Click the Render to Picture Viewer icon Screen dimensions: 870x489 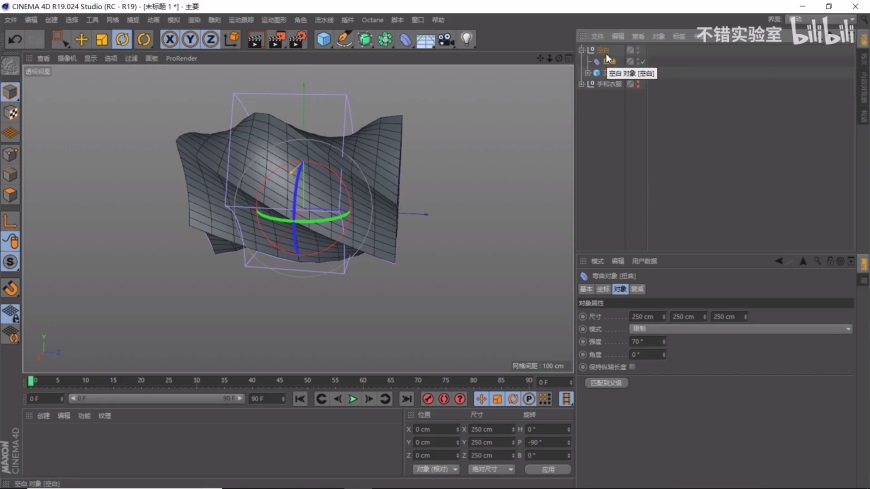click(277, 39)
